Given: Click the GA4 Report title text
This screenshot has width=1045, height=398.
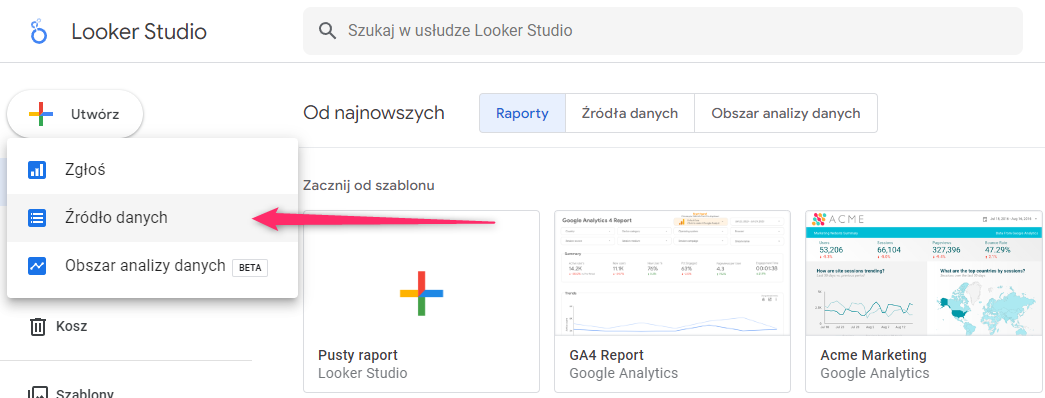Looking at the screenshot, I should [606, 355].
